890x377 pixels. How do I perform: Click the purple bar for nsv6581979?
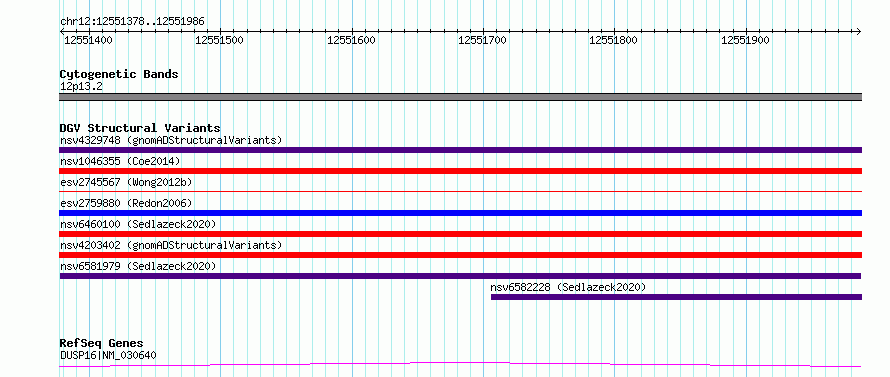click(460, 276)
